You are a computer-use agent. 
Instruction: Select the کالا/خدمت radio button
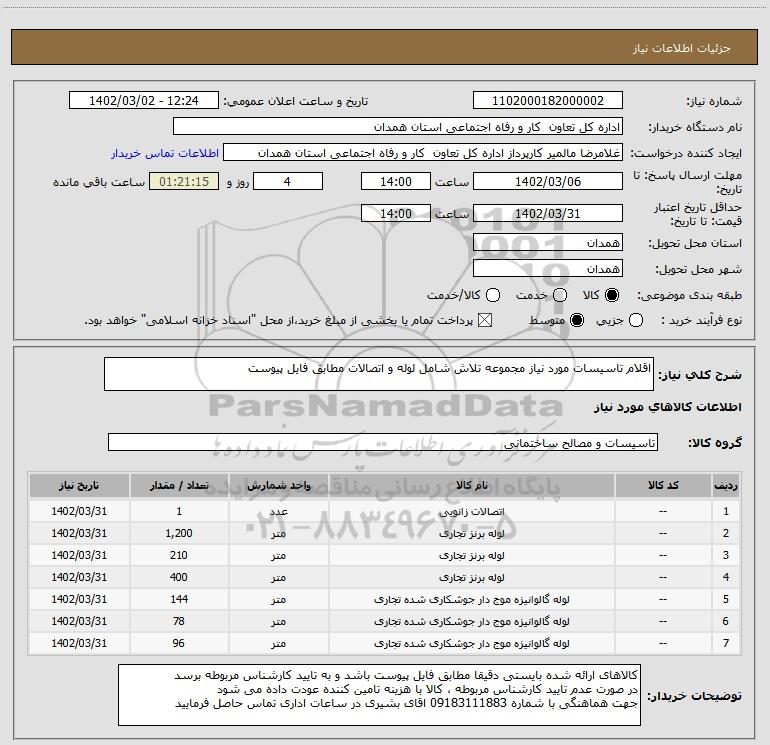pyautogui.click(x=493, y=295)
